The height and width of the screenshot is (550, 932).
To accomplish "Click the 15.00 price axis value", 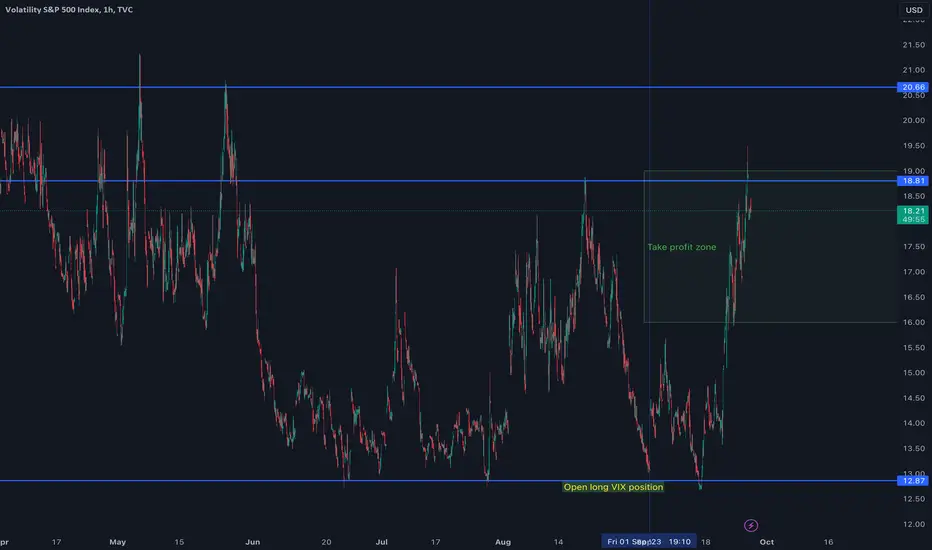I will pos(914,373).
